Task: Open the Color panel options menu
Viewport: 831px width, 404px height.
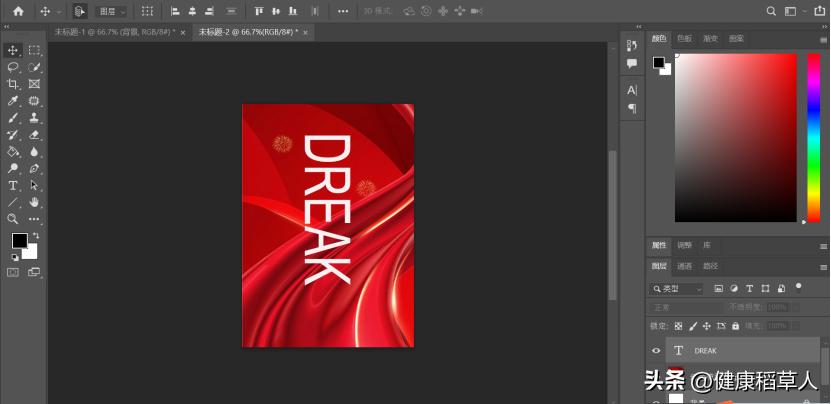Action: pos(823,39)
